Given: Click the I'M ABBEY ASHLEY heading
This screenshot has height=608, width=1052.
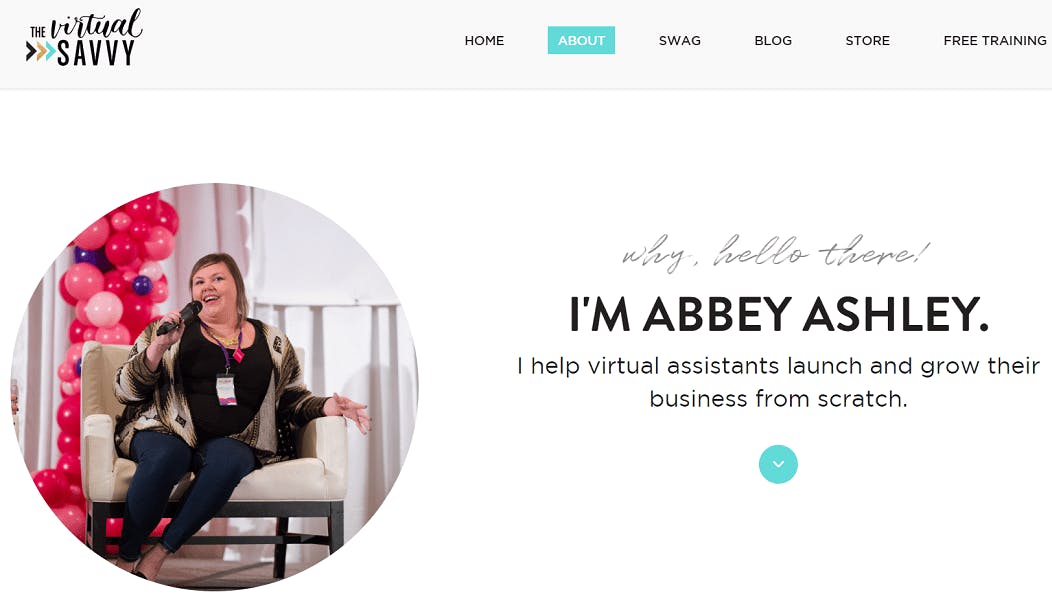Looking at the screenshot, I should pyautogui.click(x=778, y=314).
